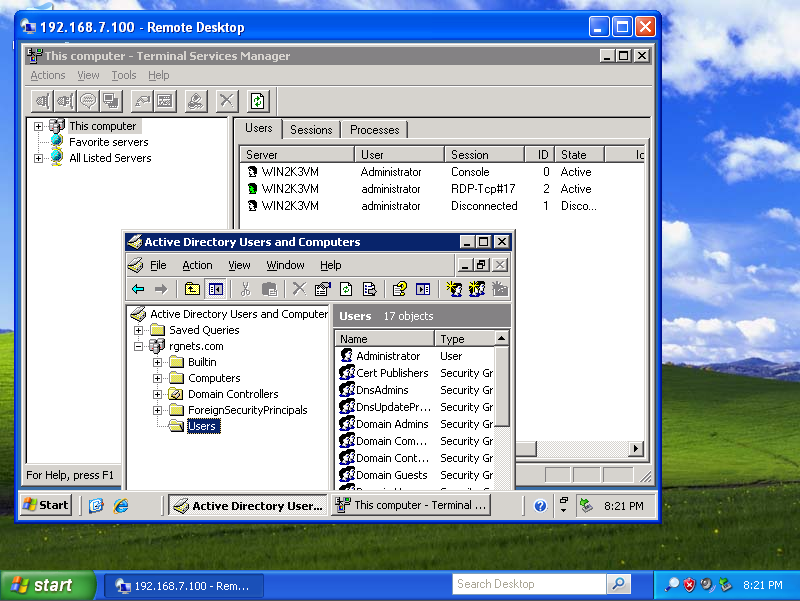Click the Cut scissors icon
Image resolution: width=800 pixels, height=601 pixels.
tap(245, 289)
